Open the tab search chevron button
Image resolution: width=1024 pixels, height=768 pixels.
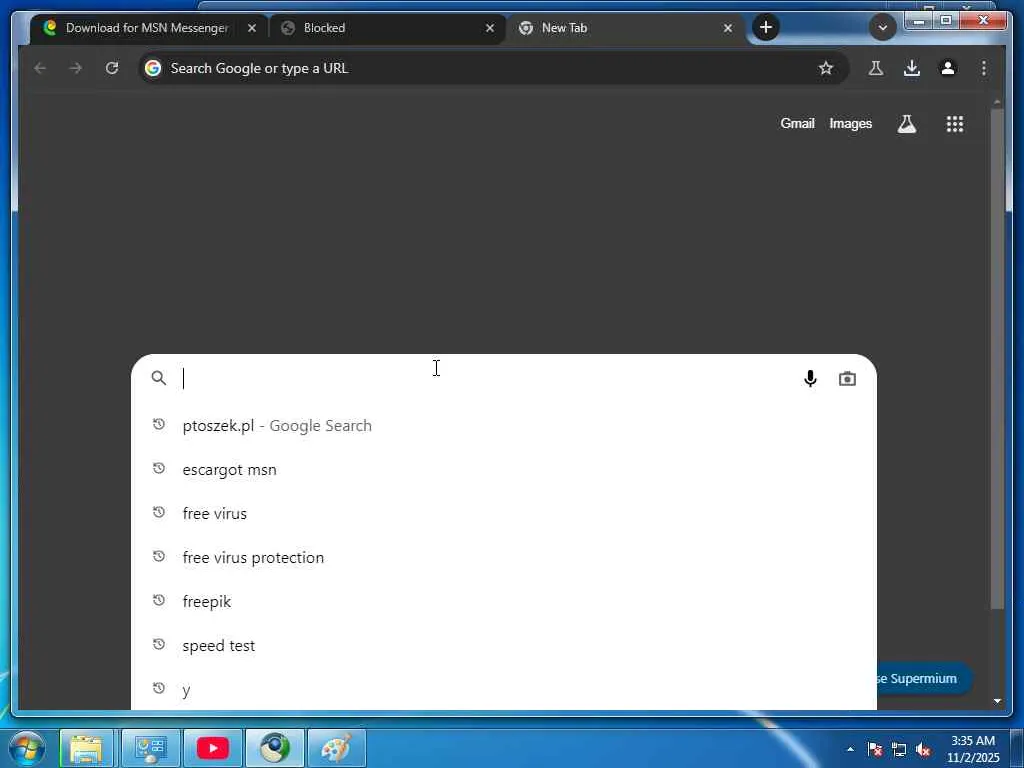[x=882, y=27]
